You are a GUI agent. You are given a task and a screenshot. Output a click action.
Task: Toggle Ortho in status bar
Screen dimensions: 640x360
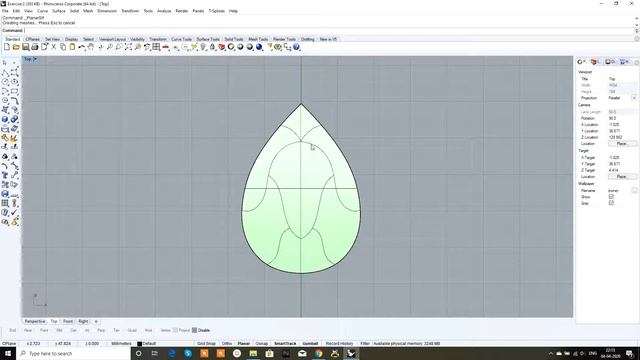[227, 344]
